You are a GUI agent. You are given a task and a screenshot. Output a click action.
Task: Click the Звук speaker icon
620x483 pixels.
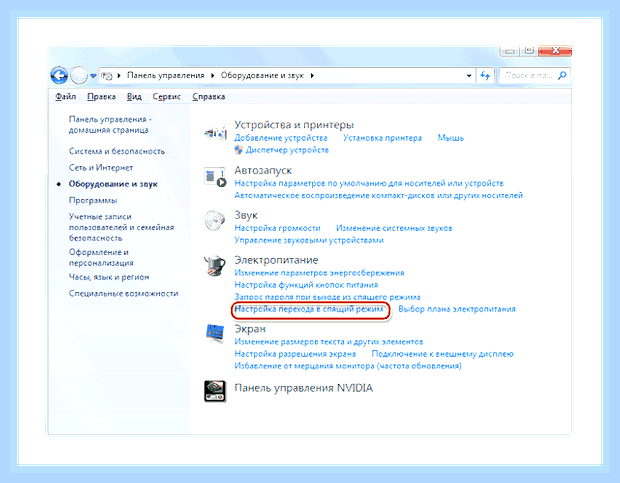point(215,221)
